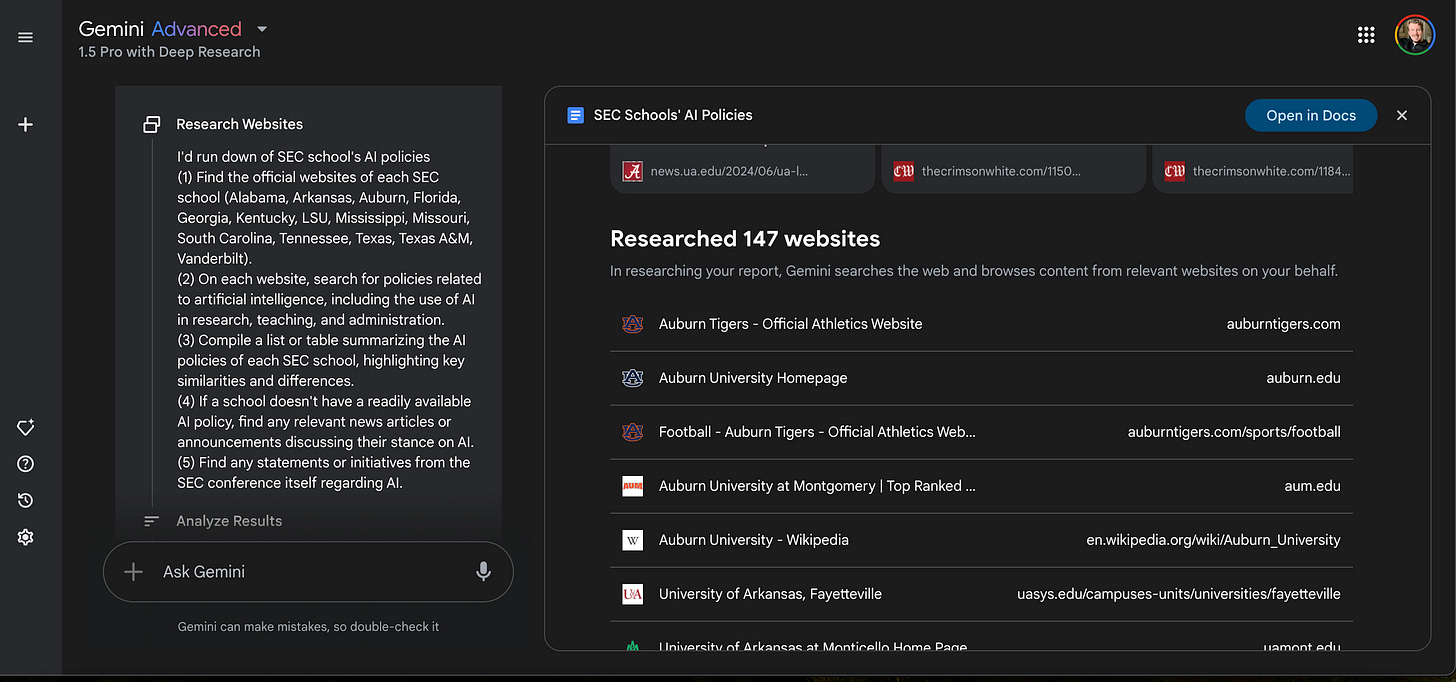The image size is (1456, 682).
Task: Open the Google account avatar
Action: click(x=1415, y=35)
